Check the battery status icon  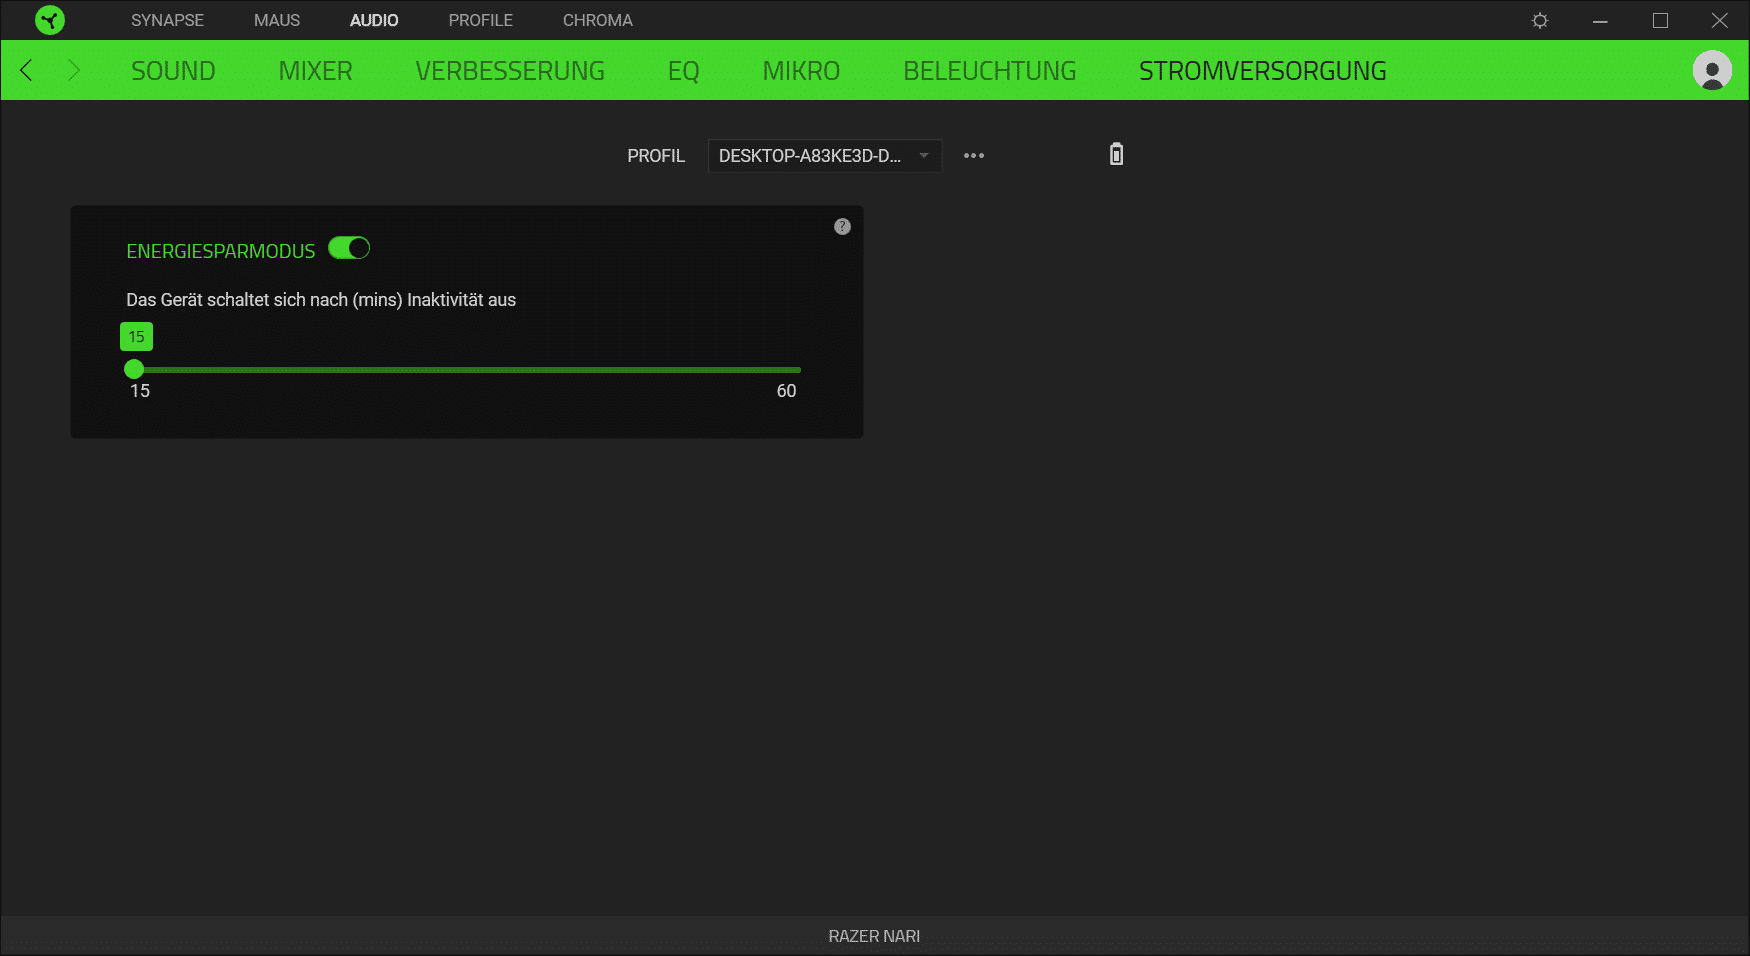1116,154
